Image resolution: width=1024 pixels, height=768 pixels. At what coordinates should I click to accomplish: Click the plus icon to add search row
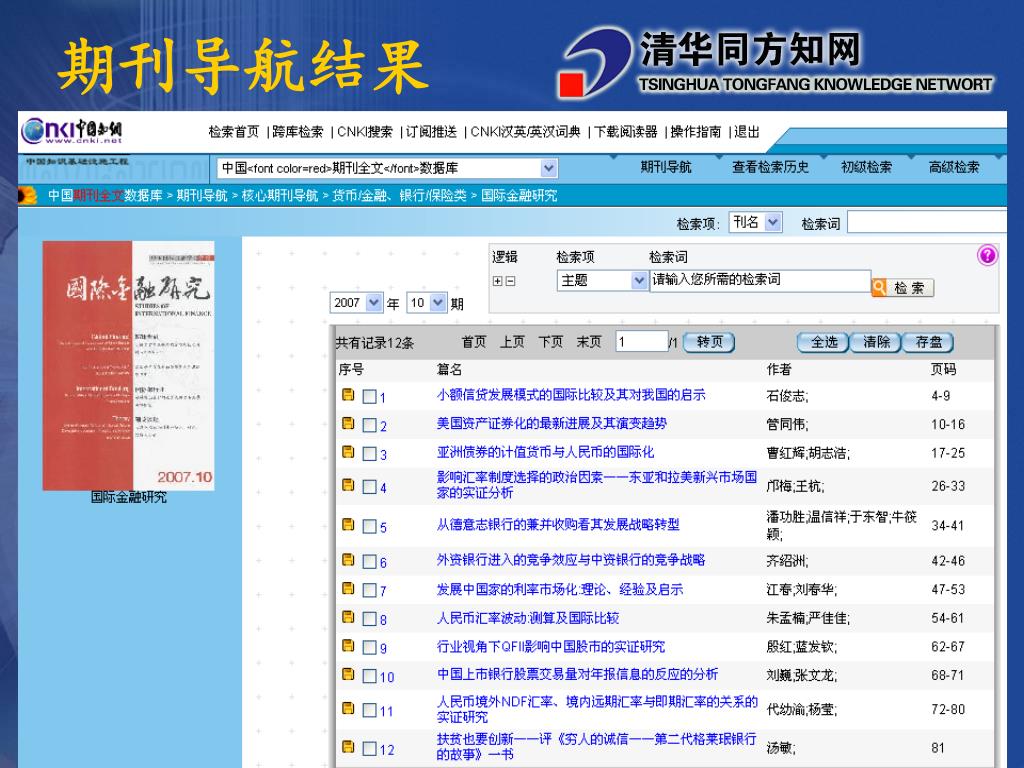tap(498, 281)
